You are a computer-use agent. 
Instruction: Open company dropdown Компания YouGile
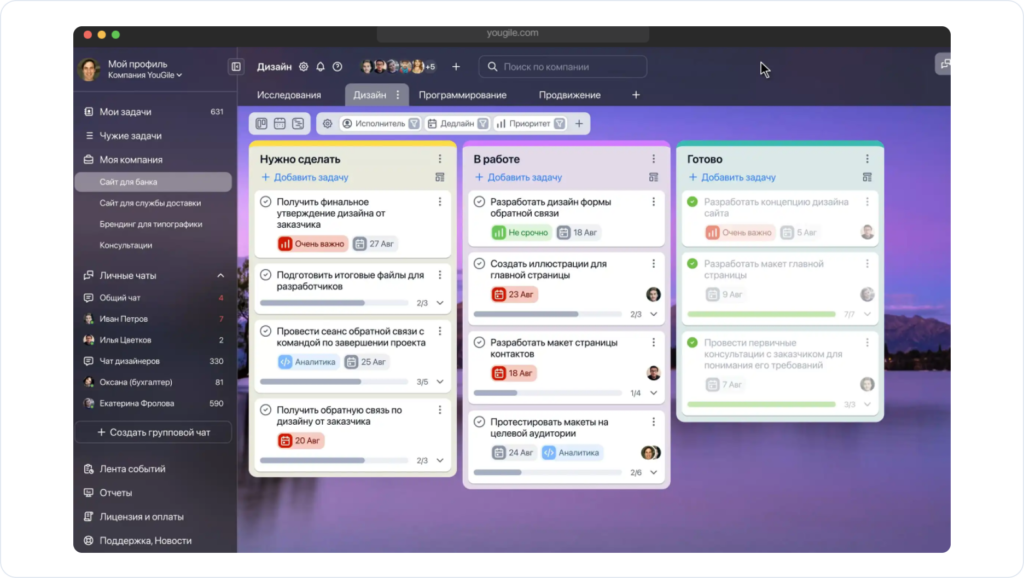pyautogui.click(x=145, y=75)
